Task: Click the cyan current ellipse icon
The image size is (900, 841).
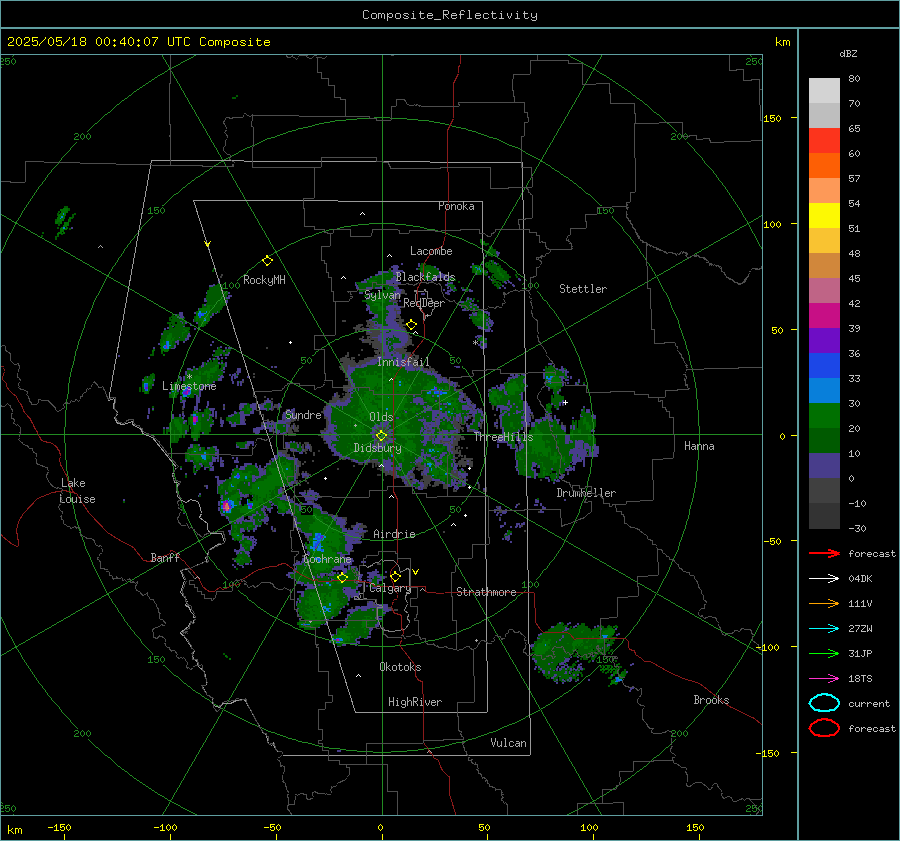Action: (824, 703)
